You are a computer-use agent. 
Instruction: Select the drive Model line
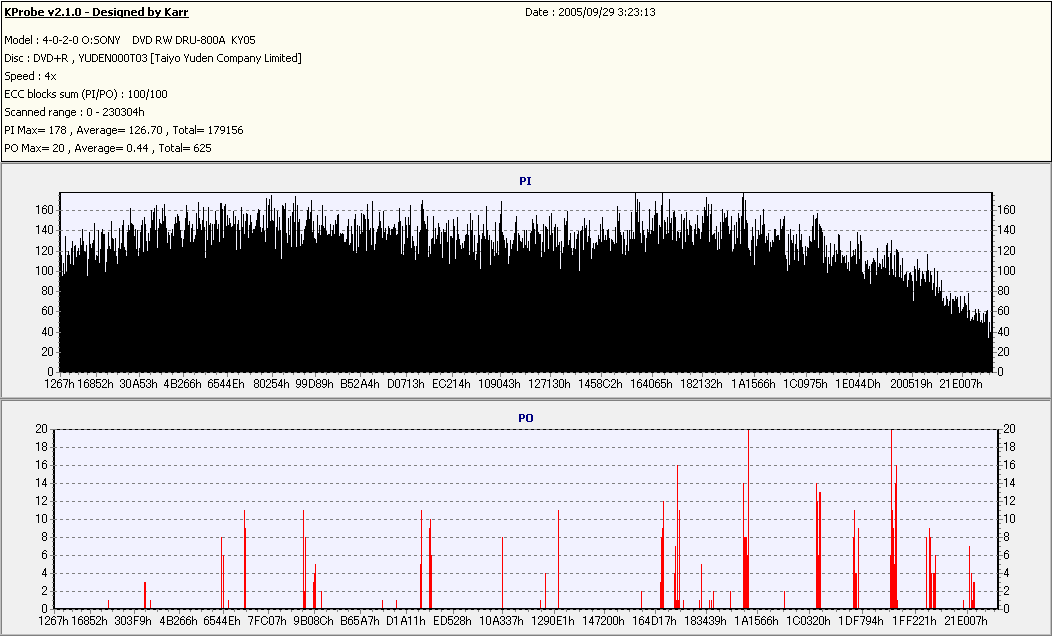tap(130, 40)
